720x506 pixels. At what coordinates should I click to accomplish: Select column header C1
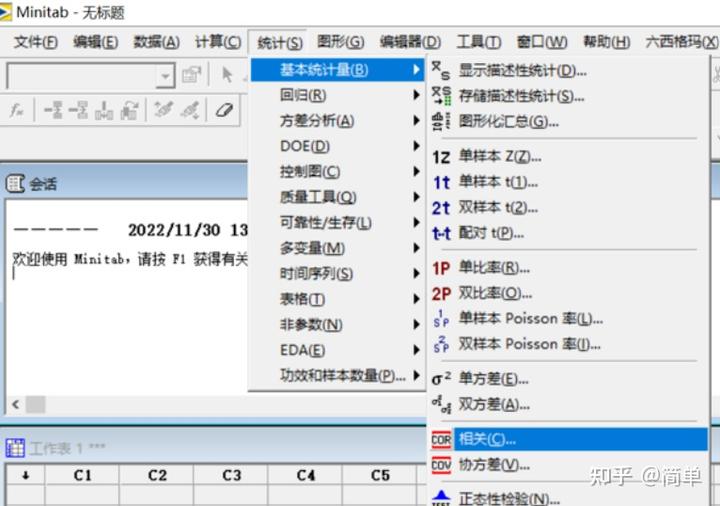click(82, 475)
